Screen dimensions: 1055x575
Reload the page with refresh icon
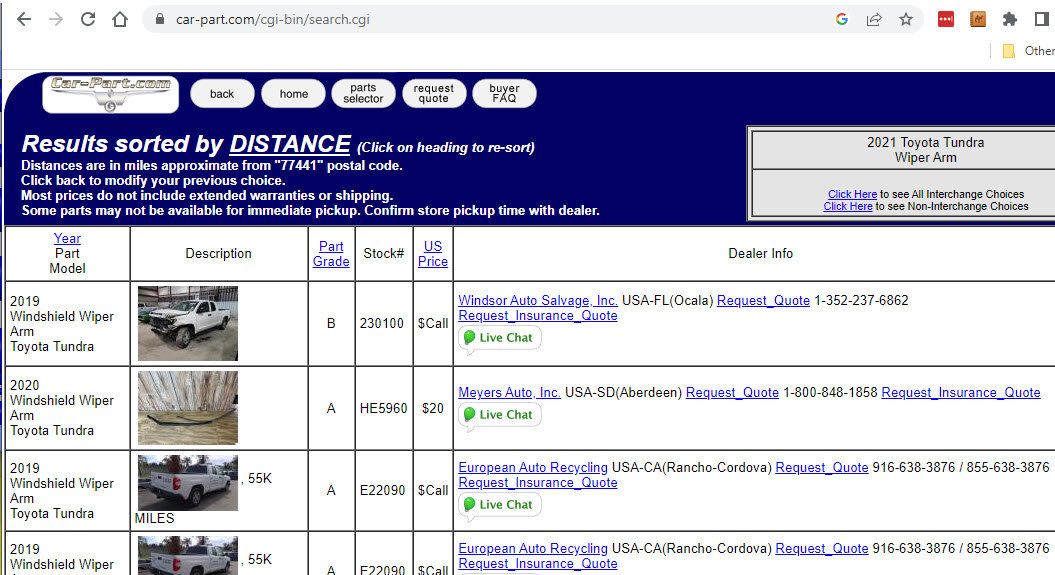tap(88, 19)
